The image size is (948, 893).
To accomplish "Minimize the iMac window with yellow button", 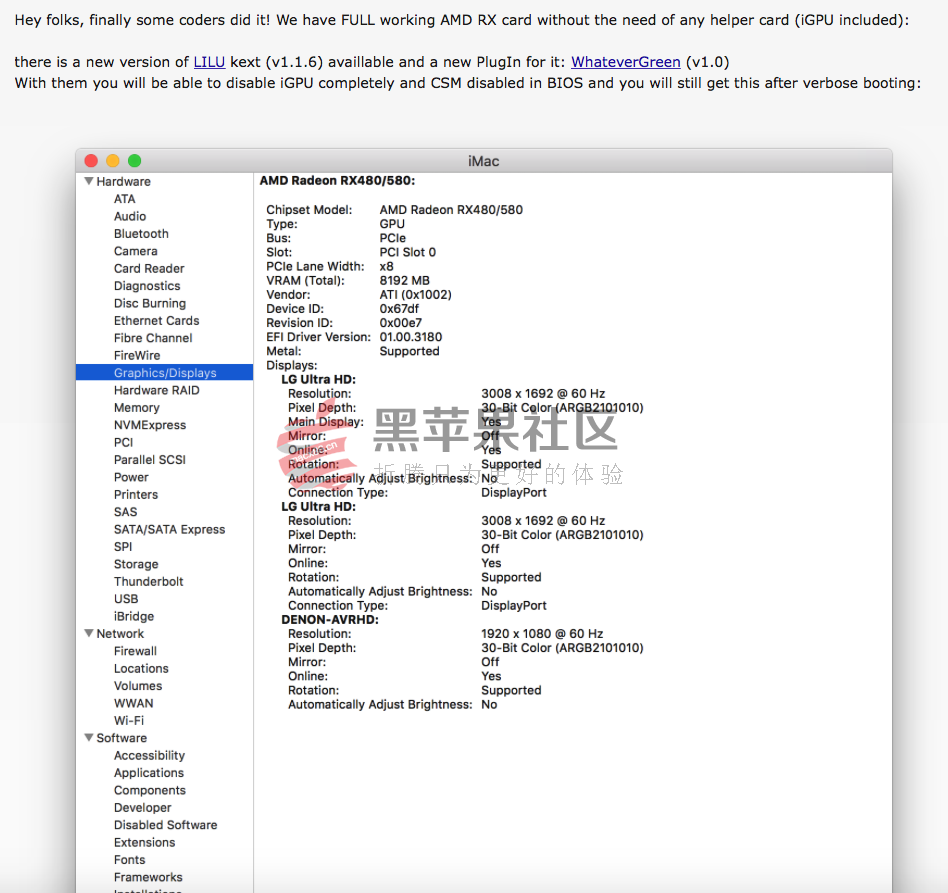I will pos(113,160).
